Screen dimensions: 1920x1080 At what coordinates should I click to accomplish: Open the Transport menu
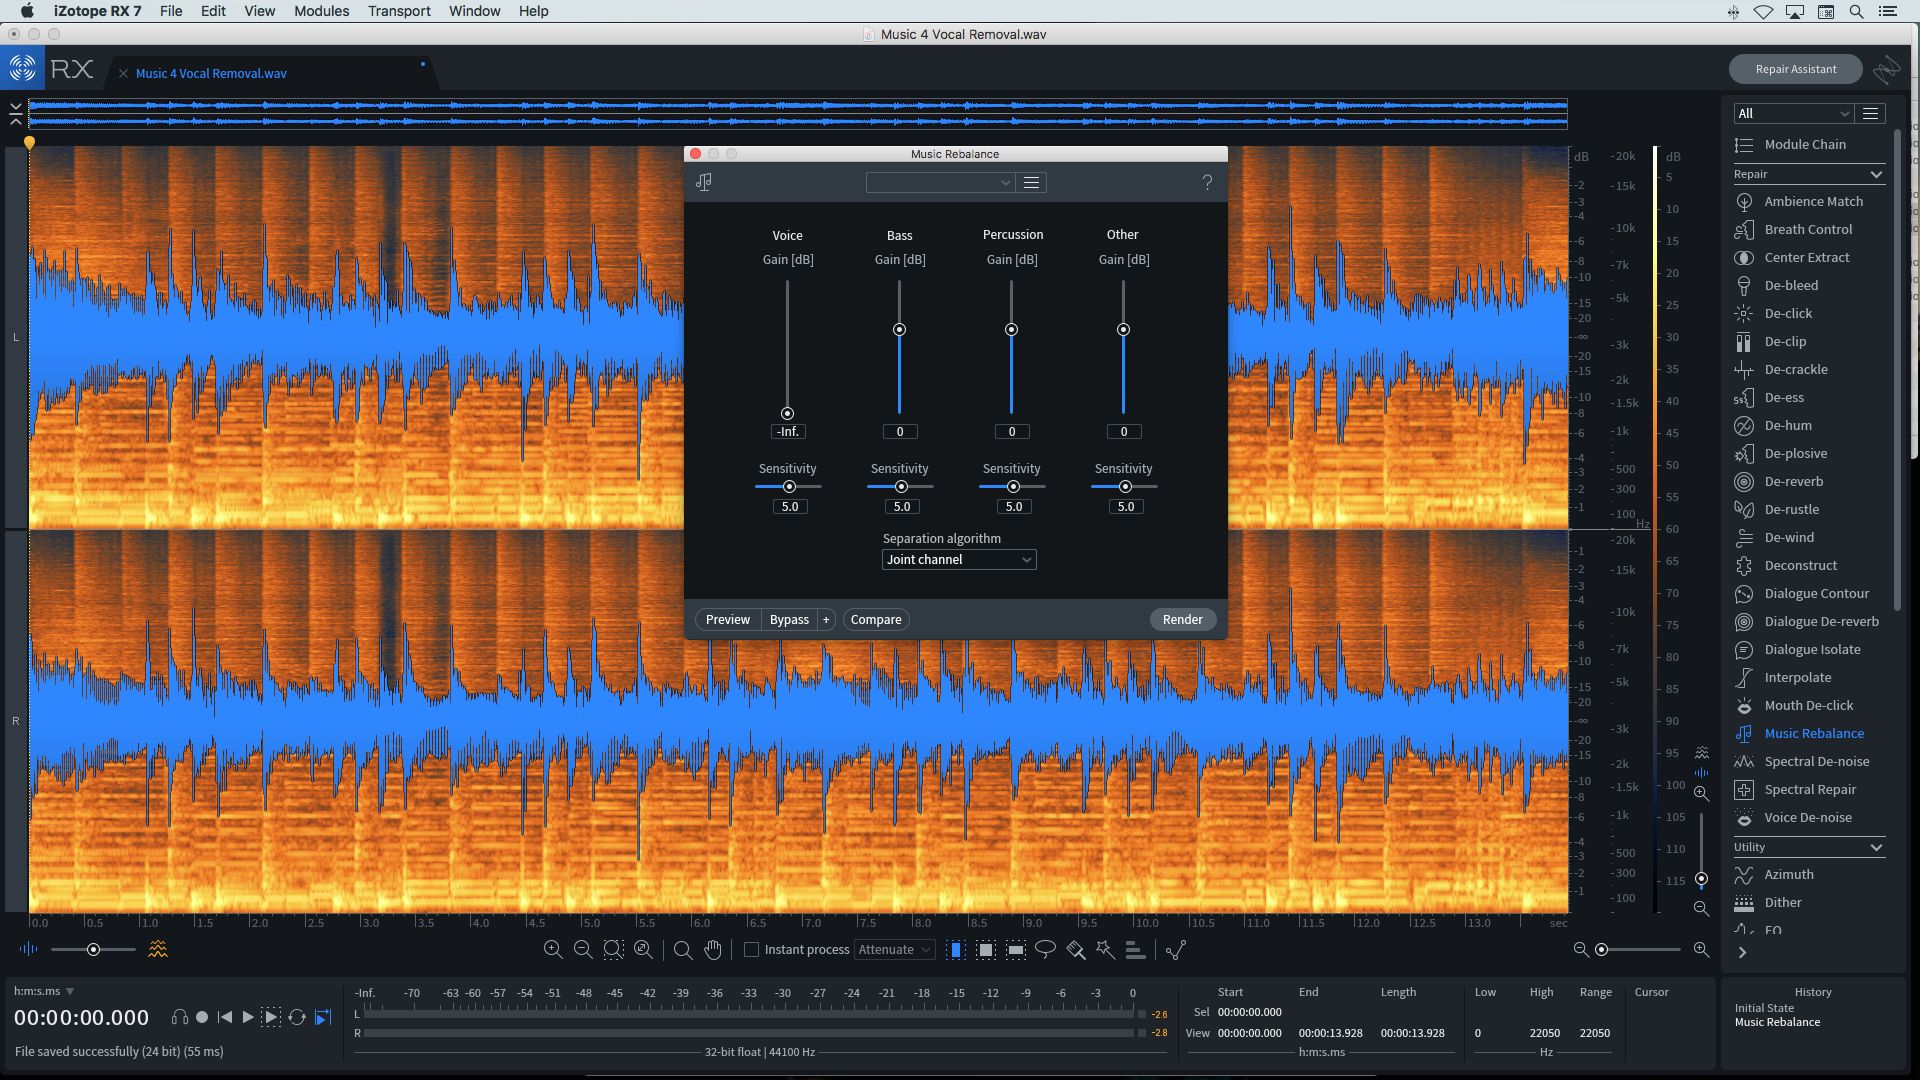click(x=396, y=11)
